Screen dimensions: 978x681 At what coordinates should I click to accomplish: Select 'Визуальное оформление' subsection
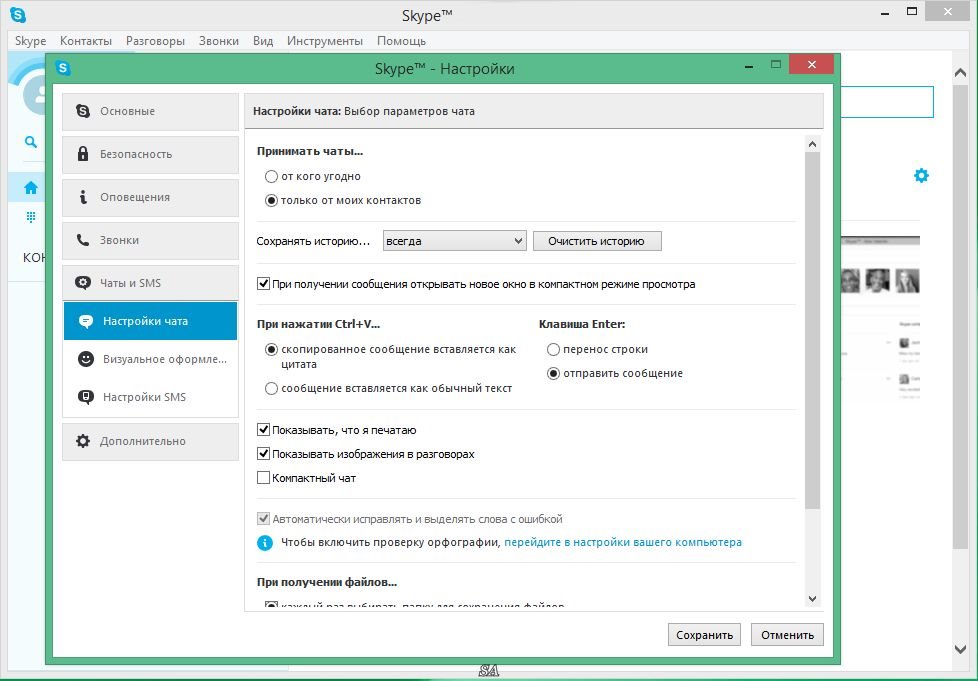point(150,359)
